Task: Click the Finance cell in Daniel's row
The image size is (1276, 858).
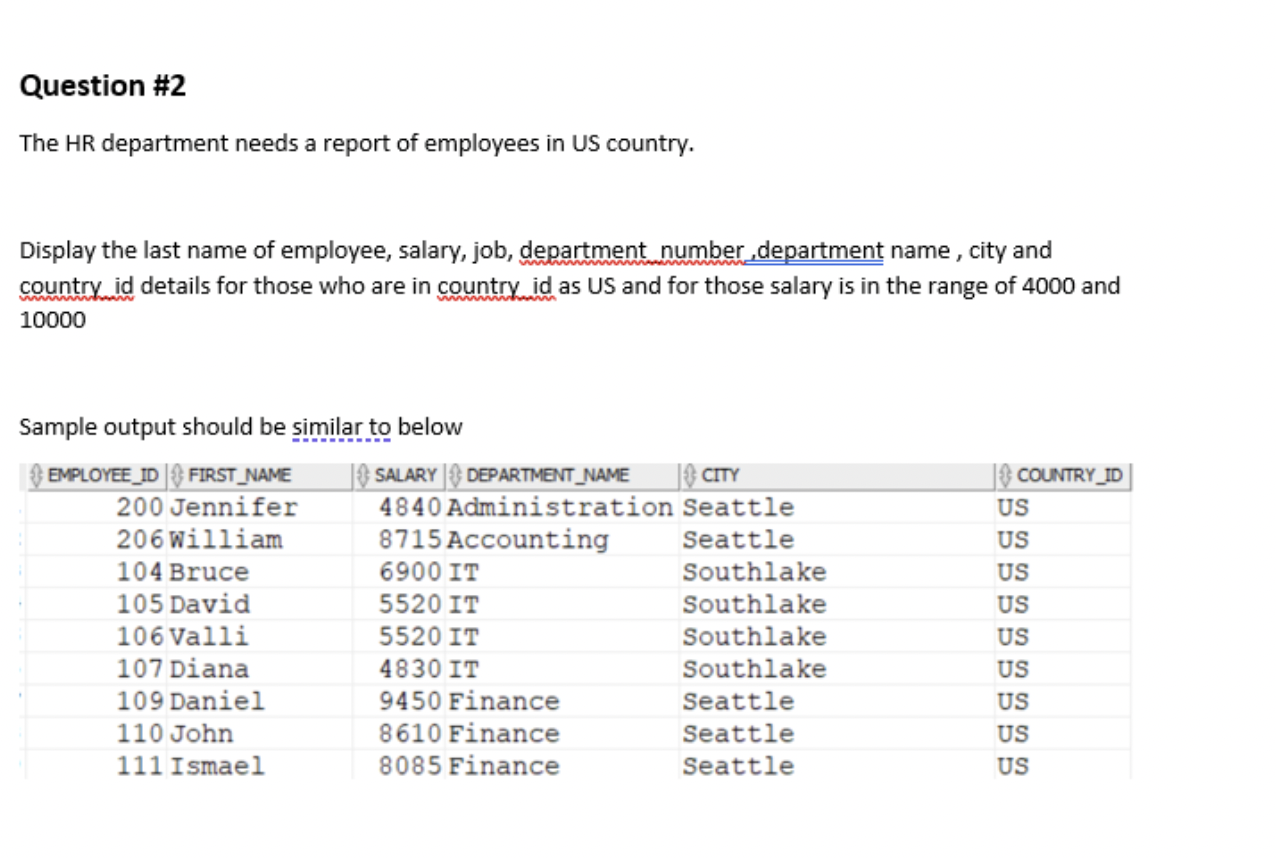Action: click(x=503, y=701)
